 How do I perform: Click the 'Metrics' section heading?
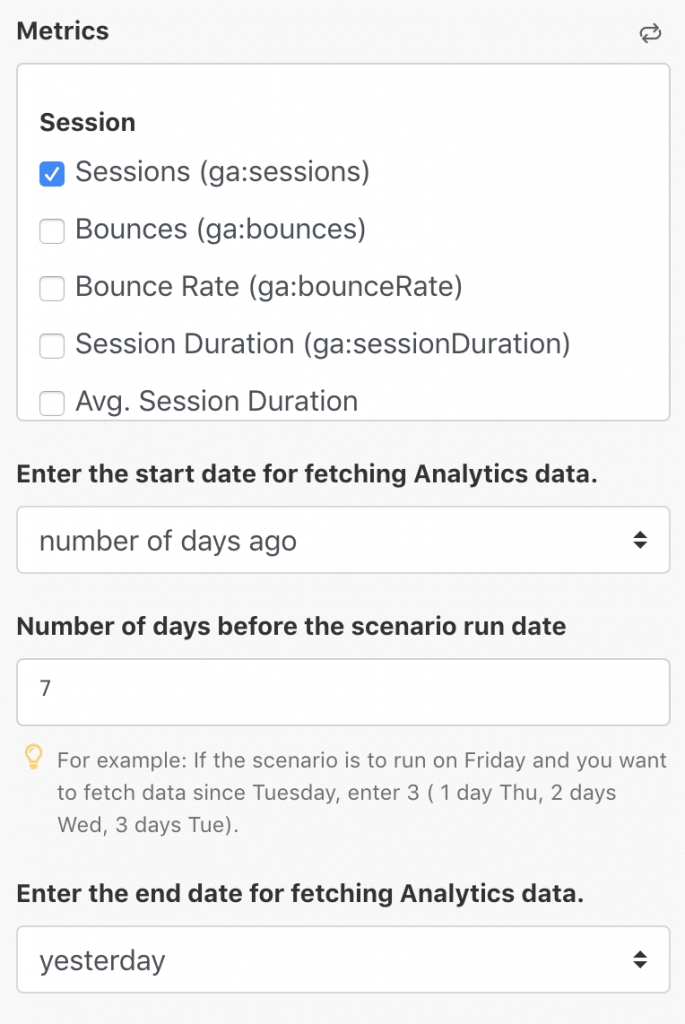pyautogui.click(x=63, y=31)
